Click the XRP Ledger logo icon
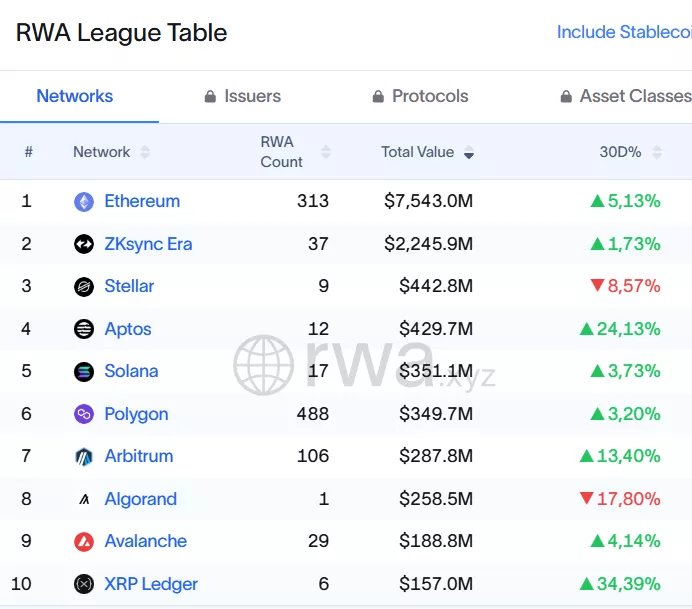Viewport: 692px width, 609px height. click(84, 584)
